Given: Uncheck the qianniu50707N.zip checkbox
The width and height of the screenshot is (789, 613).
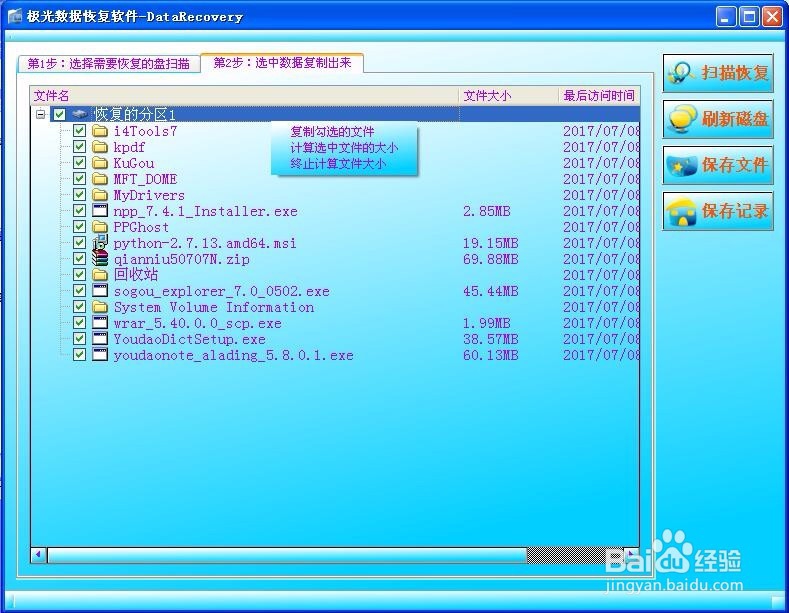Looking at the screenshot, I should 79,259.
